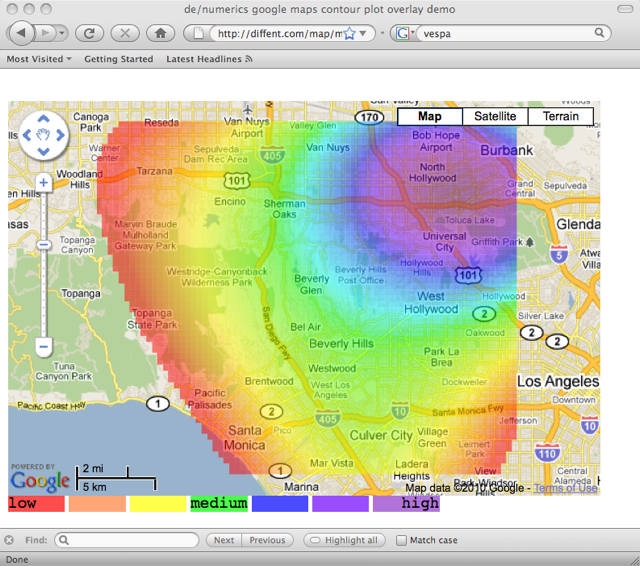The image size is (640, 566).
Task: Click the Next button in Find bar
Action: point(224,540)
